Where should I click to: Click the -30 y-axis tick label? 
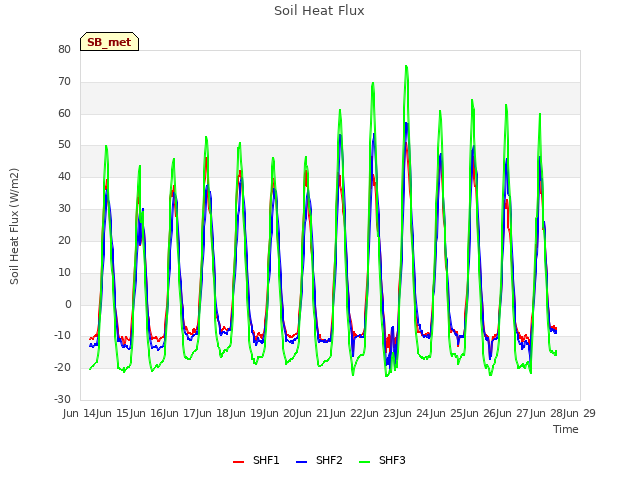62,399
